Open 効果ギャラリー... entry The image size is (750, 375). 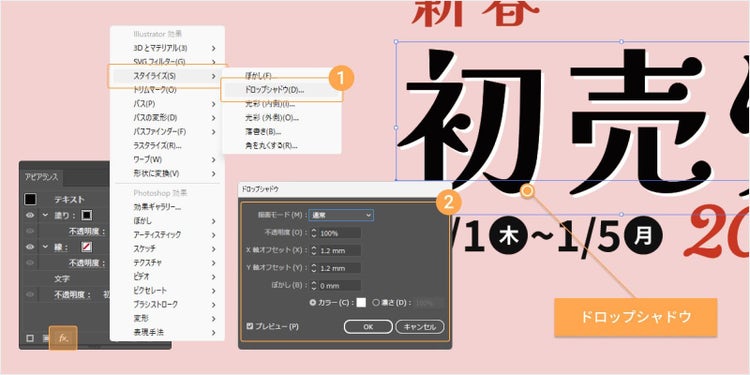(167, 207)
